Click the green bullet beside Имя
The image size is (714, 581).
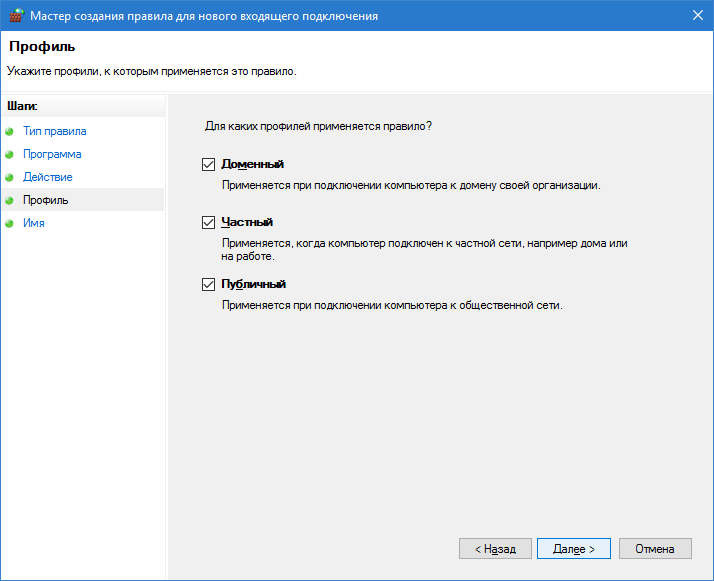(10, 223)
